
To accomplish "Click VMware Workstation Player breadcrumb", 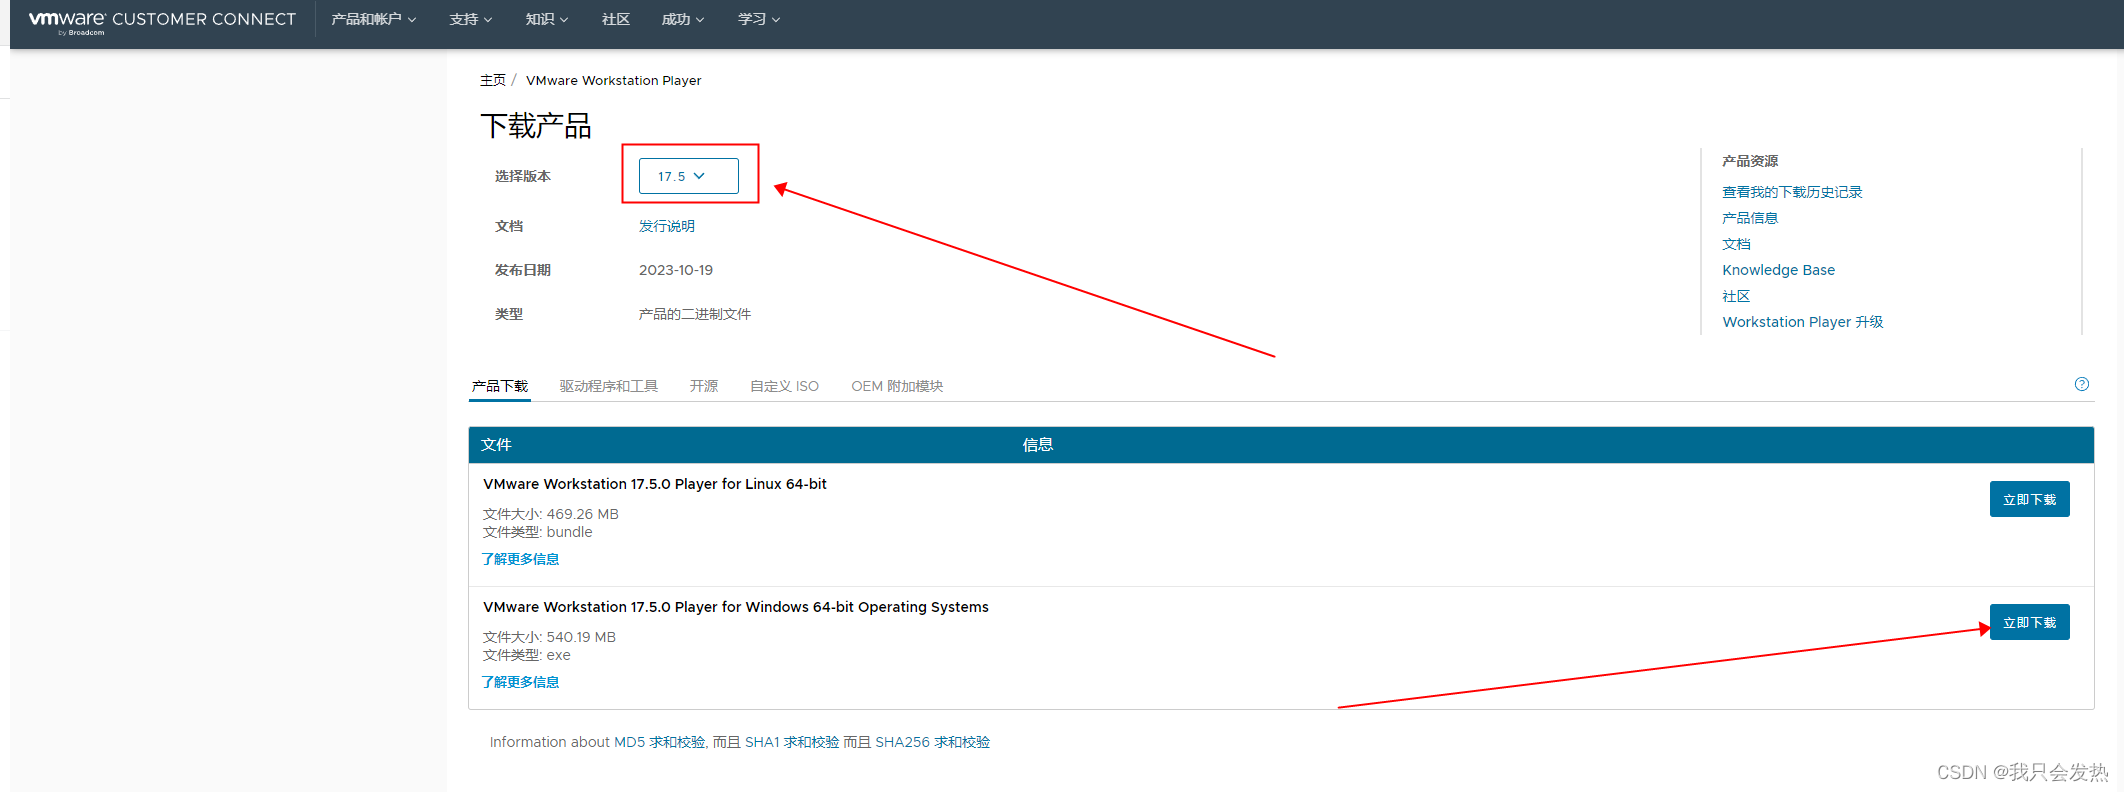I will click(613, 80).
